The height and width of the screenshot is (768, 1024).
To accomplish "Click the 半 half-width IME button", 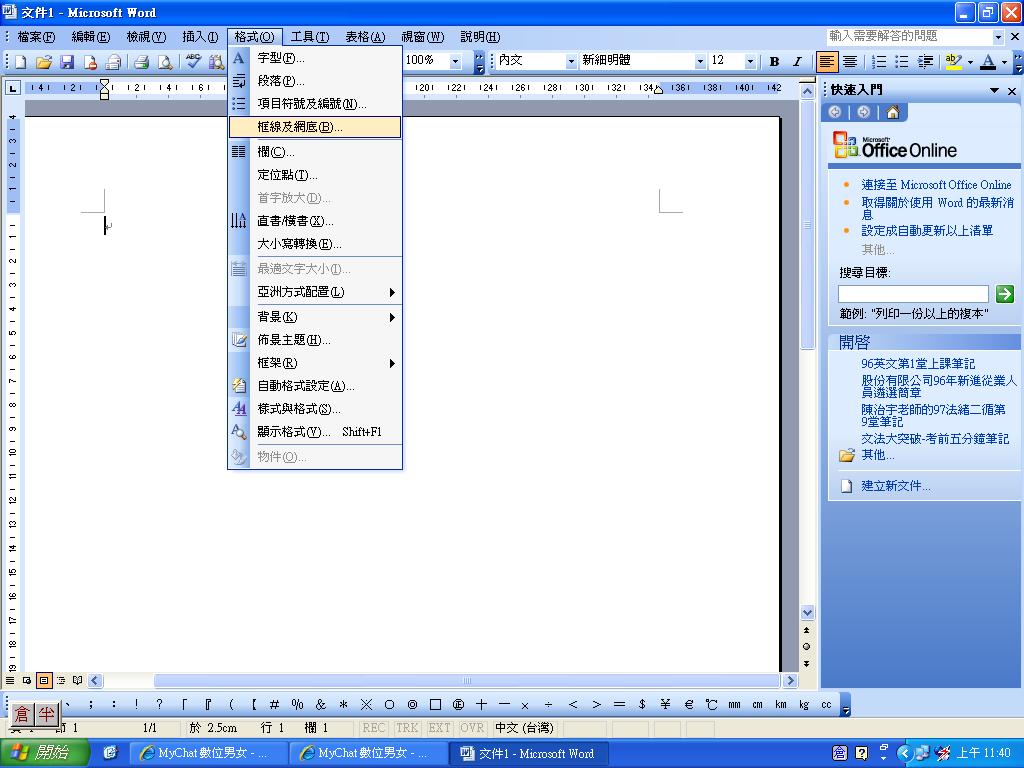I will click(46, 714).
